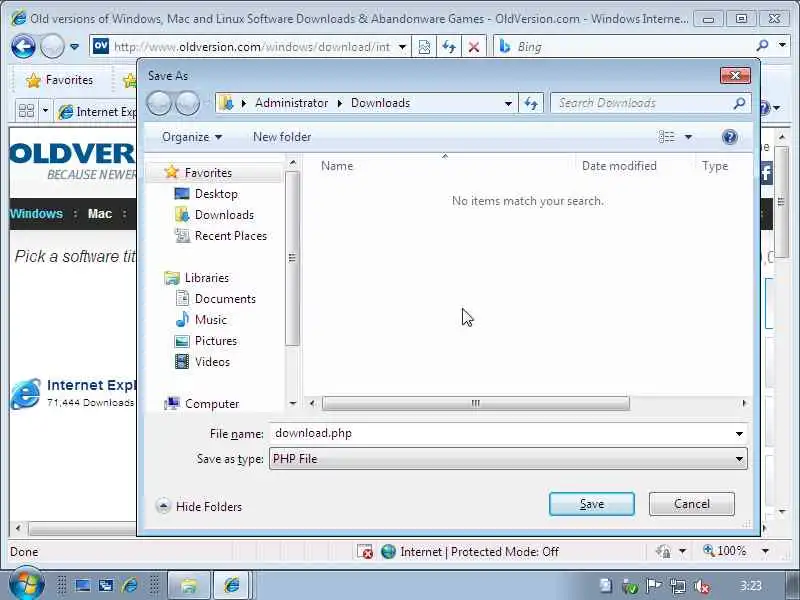Close the Save As dialog
The height and width of the screenshot is (600, 800).
(x=735, y=76)
